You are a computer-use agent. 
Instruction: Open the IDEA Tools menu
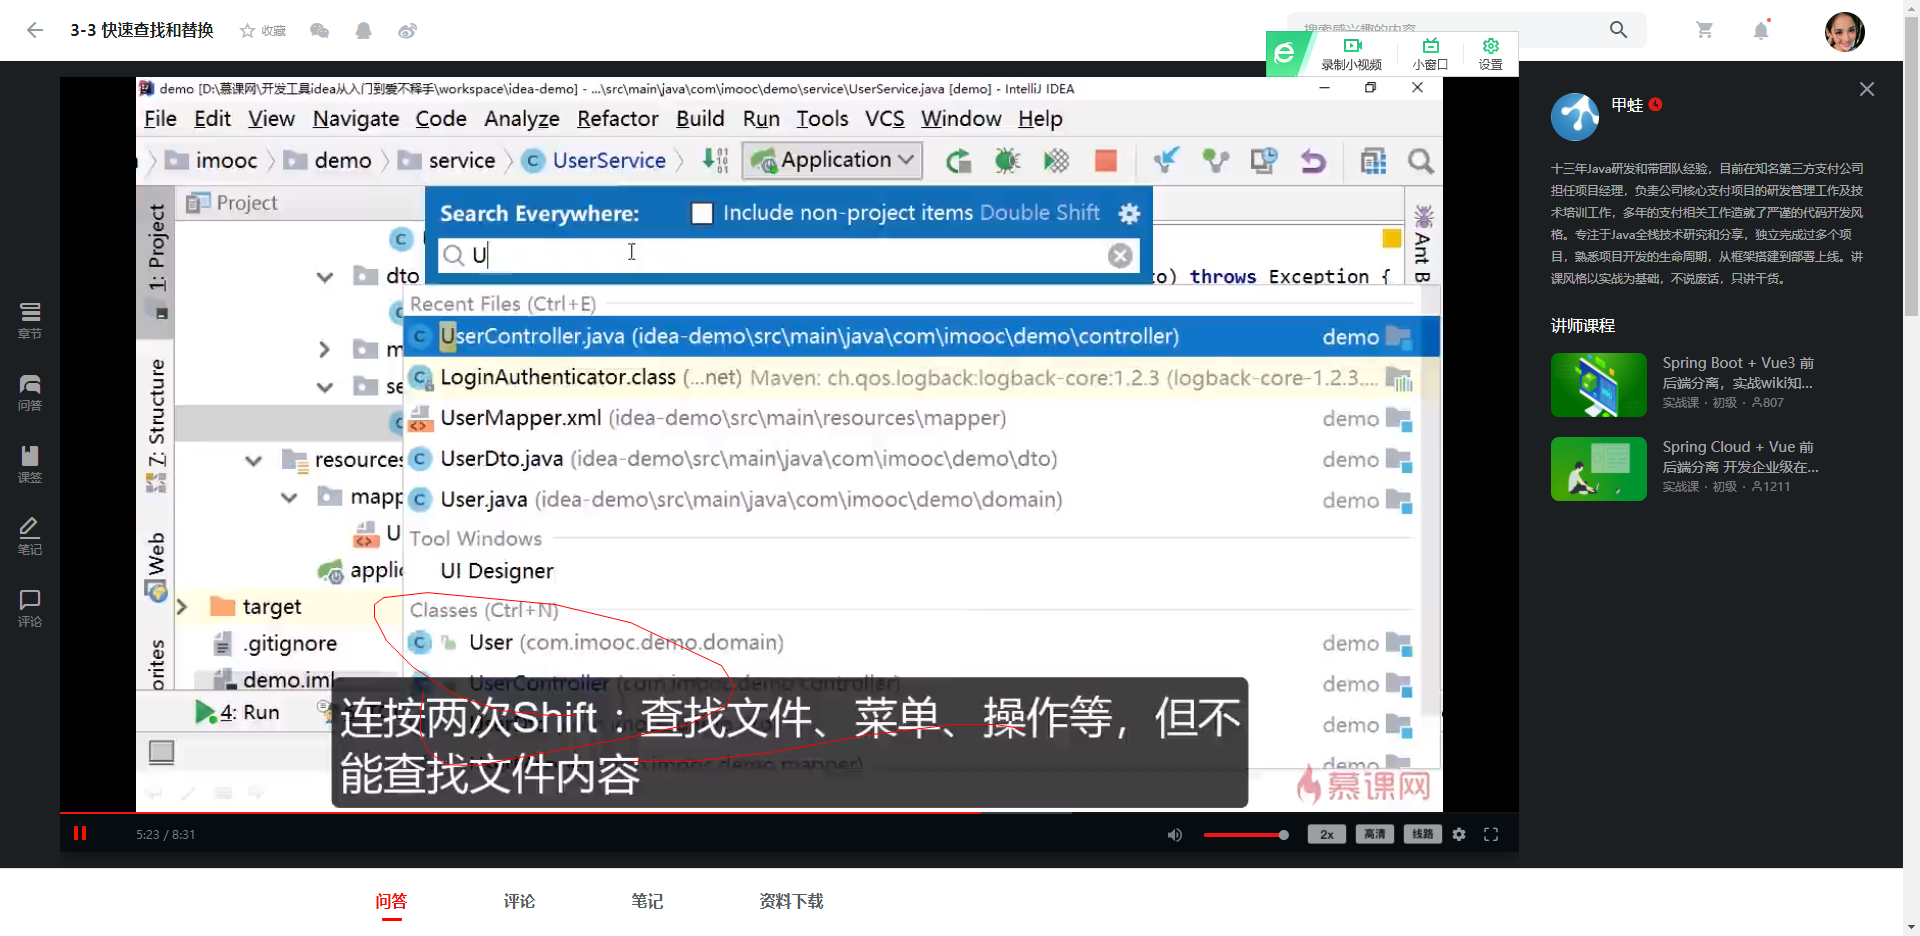[x=822, y=119]
